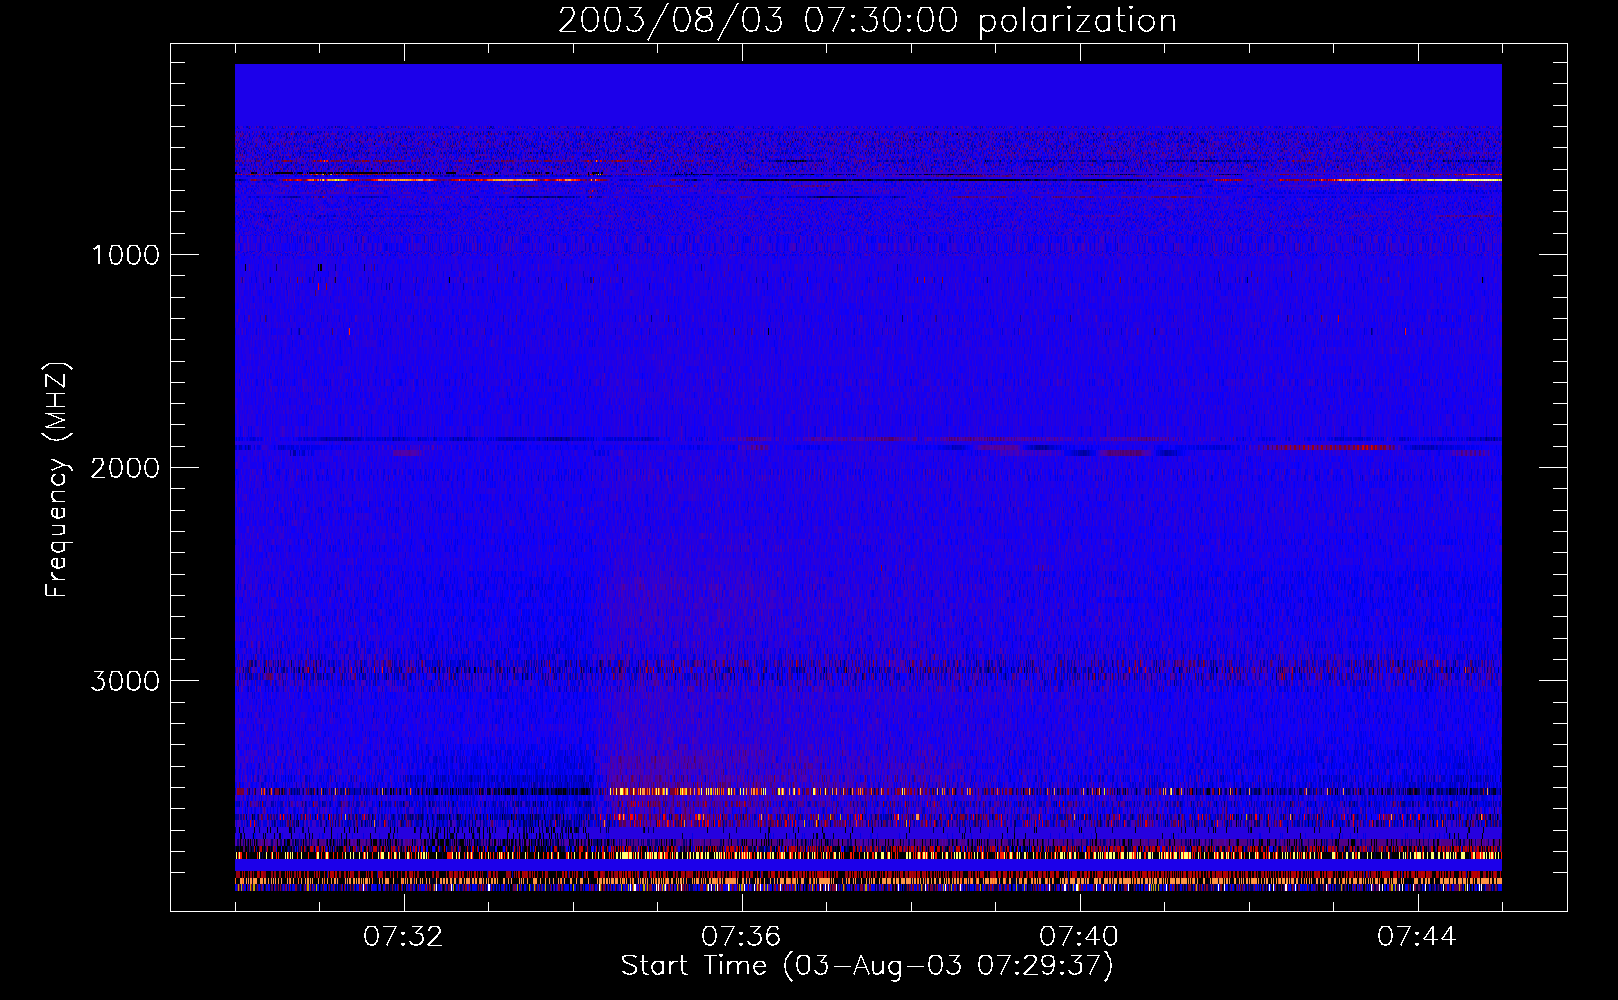Select the 3000 frequency tick label

[x=125, y=681]
